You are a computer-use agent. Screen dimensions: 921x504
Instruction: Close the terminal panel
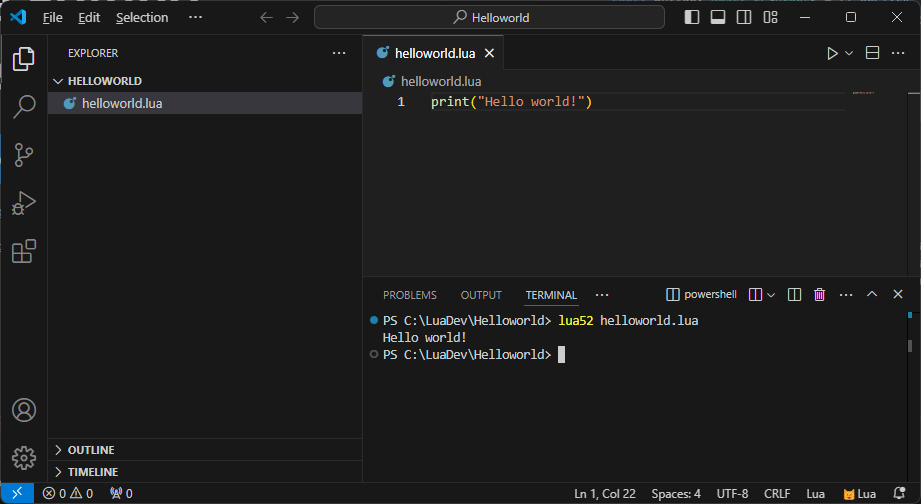898,294
